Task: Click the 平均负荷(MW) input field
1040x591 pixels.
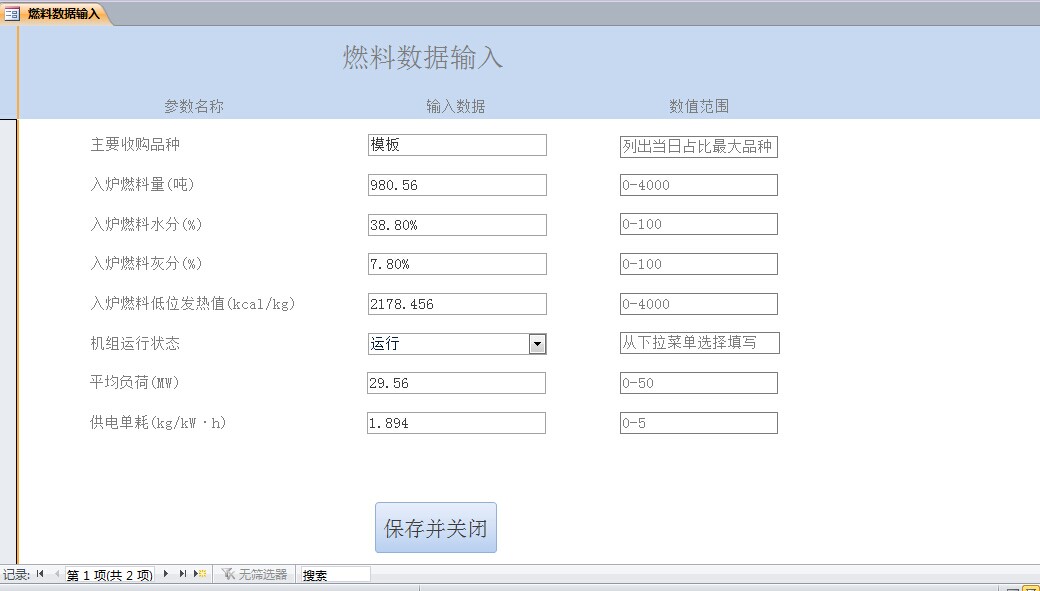Action: 456,383
